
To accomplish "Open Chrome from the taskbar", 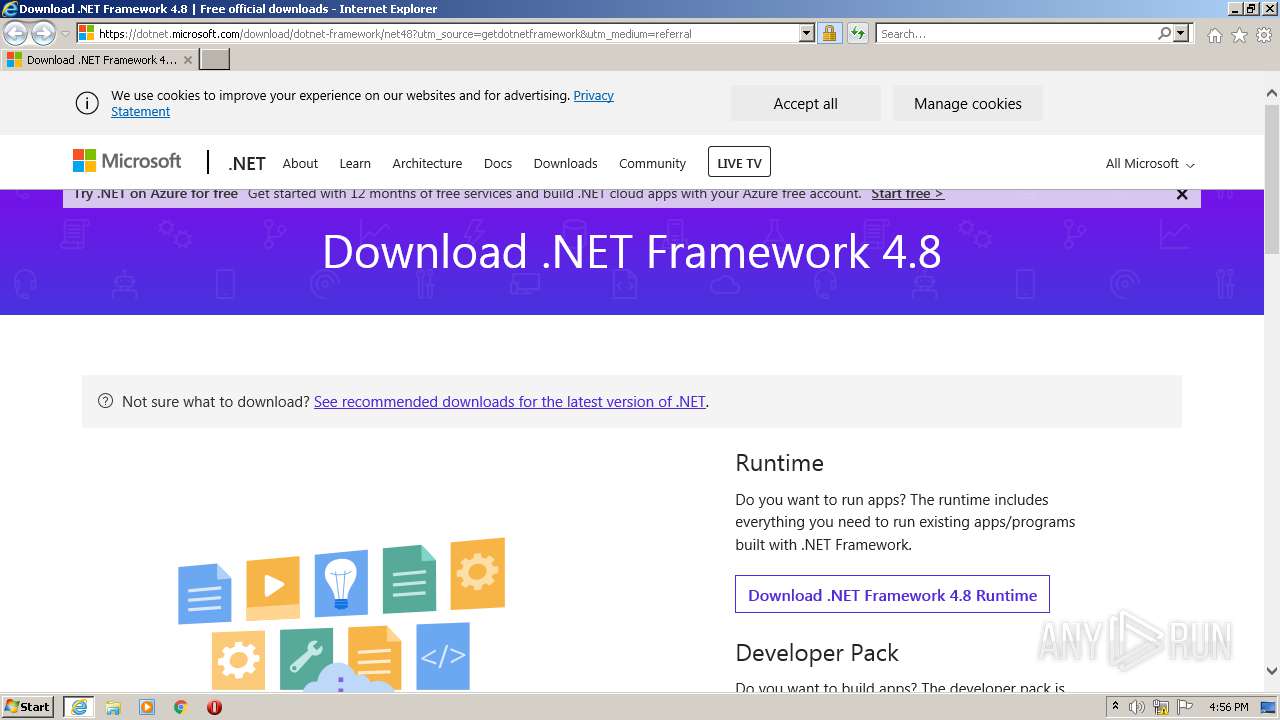I will (x=181, y=707).
